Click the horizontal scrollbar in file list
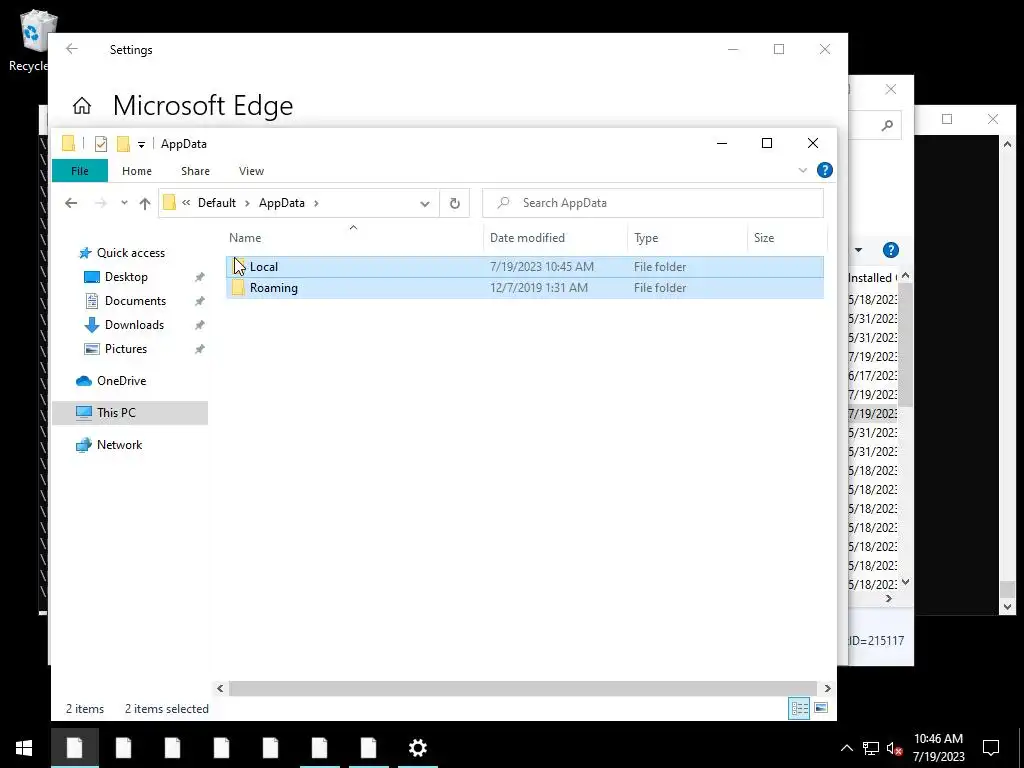Image resolution: width=1024 pixels, height=768 pixels. point(523,689)
